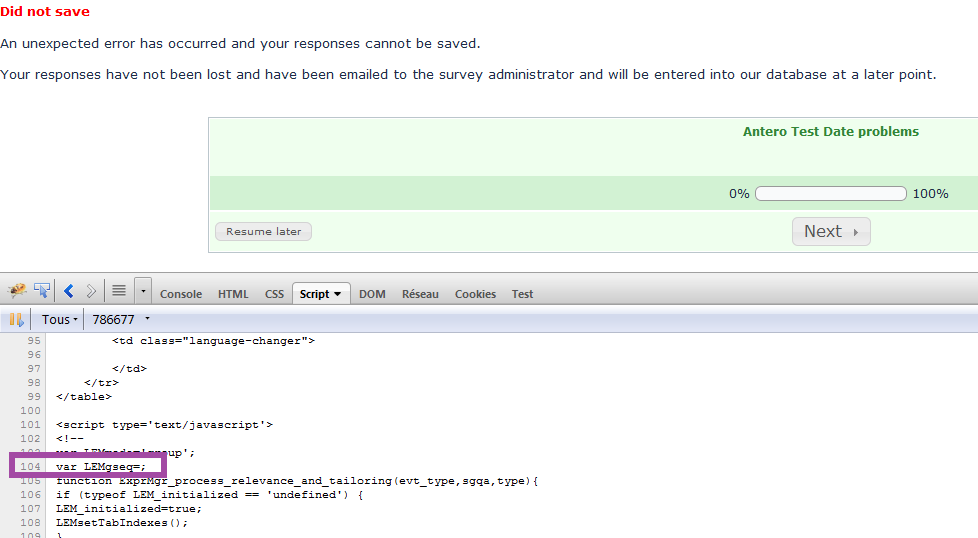Select the DOM tab
Viewport: 978px width, 538px height.
372,294
